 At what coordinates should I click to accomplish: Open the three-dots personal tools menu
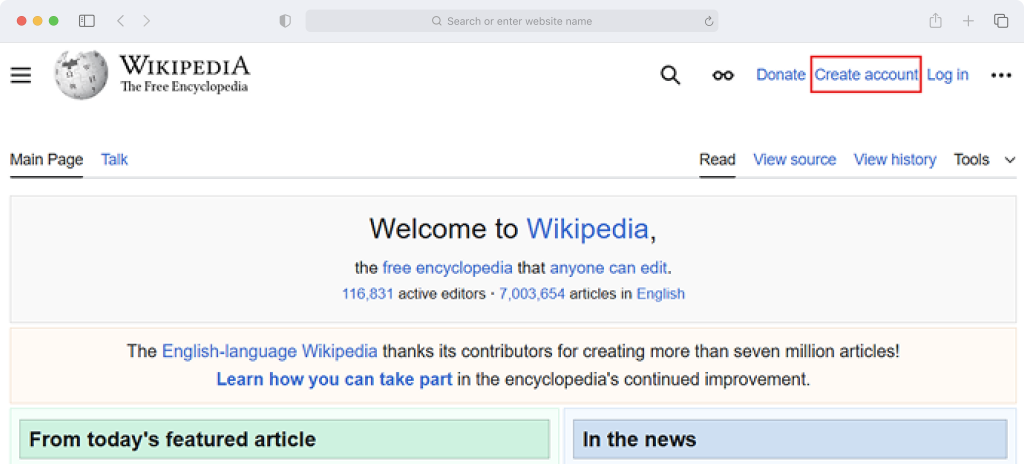pos(1001,75)
